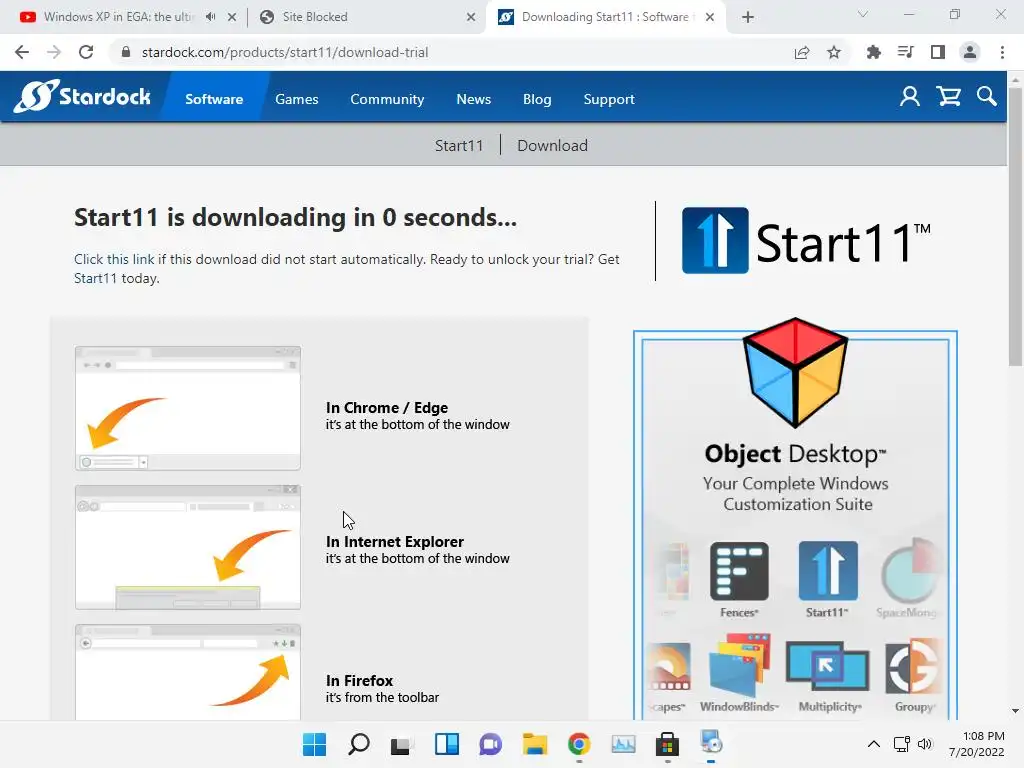The image size is (1024, 768).
Task: Reload the Stardock page
Action: pyautogui.click(x=86, y=52)
